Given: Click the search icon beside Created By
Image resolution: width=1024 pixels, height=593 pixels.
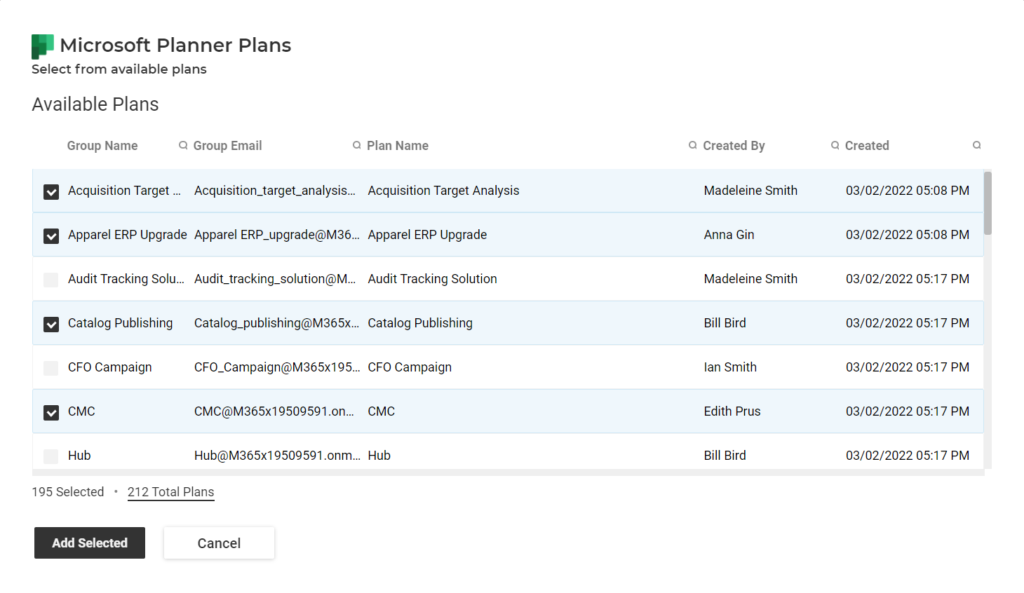Looking at the screenshot, I should click(691, 145).
